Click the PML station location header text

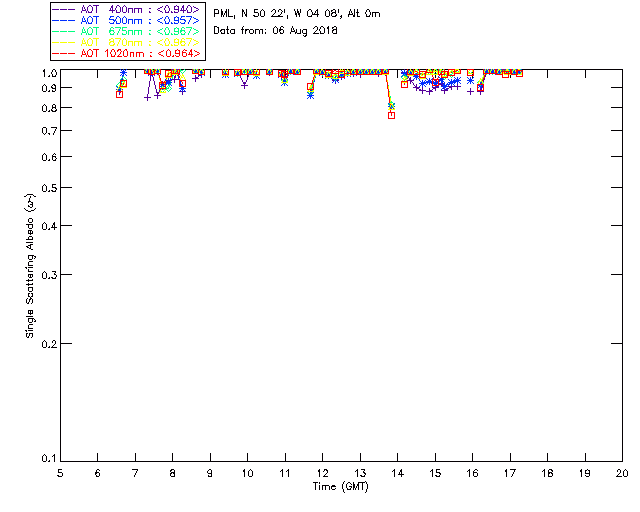[297, 14]
